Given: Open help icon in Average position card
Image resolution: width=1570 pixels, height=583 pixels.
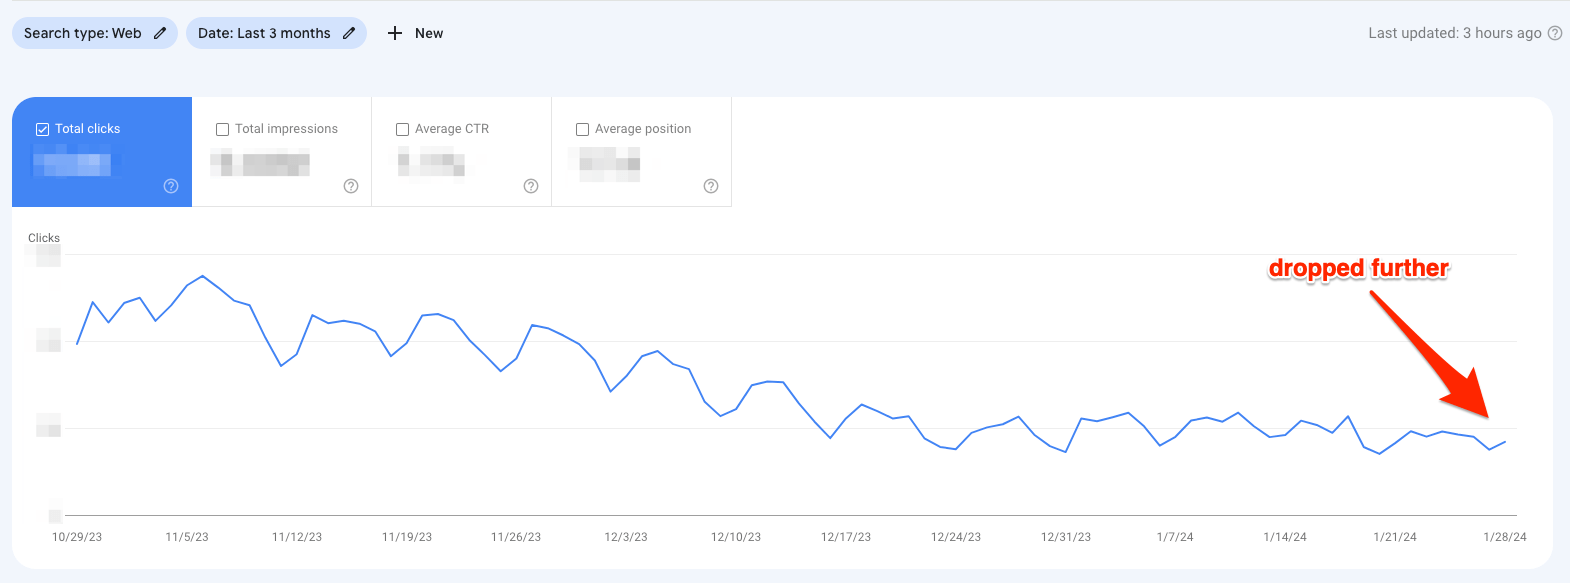Looking at the screenshot, I should (x=711, y=186).
